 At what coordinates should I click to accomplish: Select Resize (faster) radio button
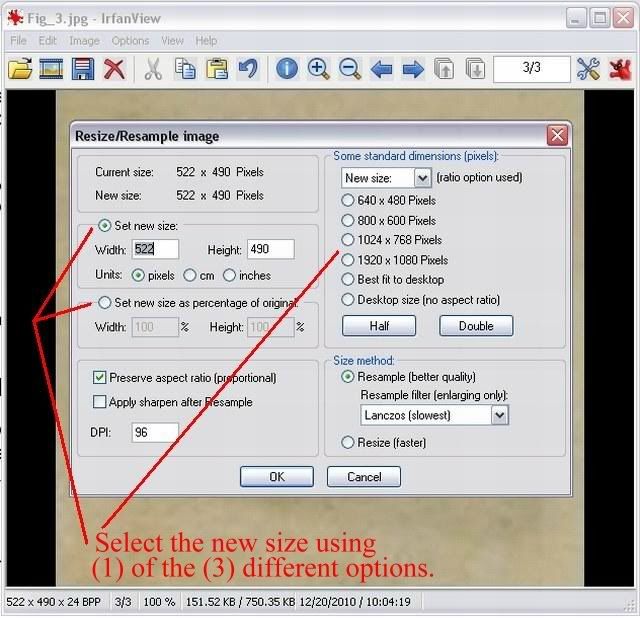(x=347, y=442)
